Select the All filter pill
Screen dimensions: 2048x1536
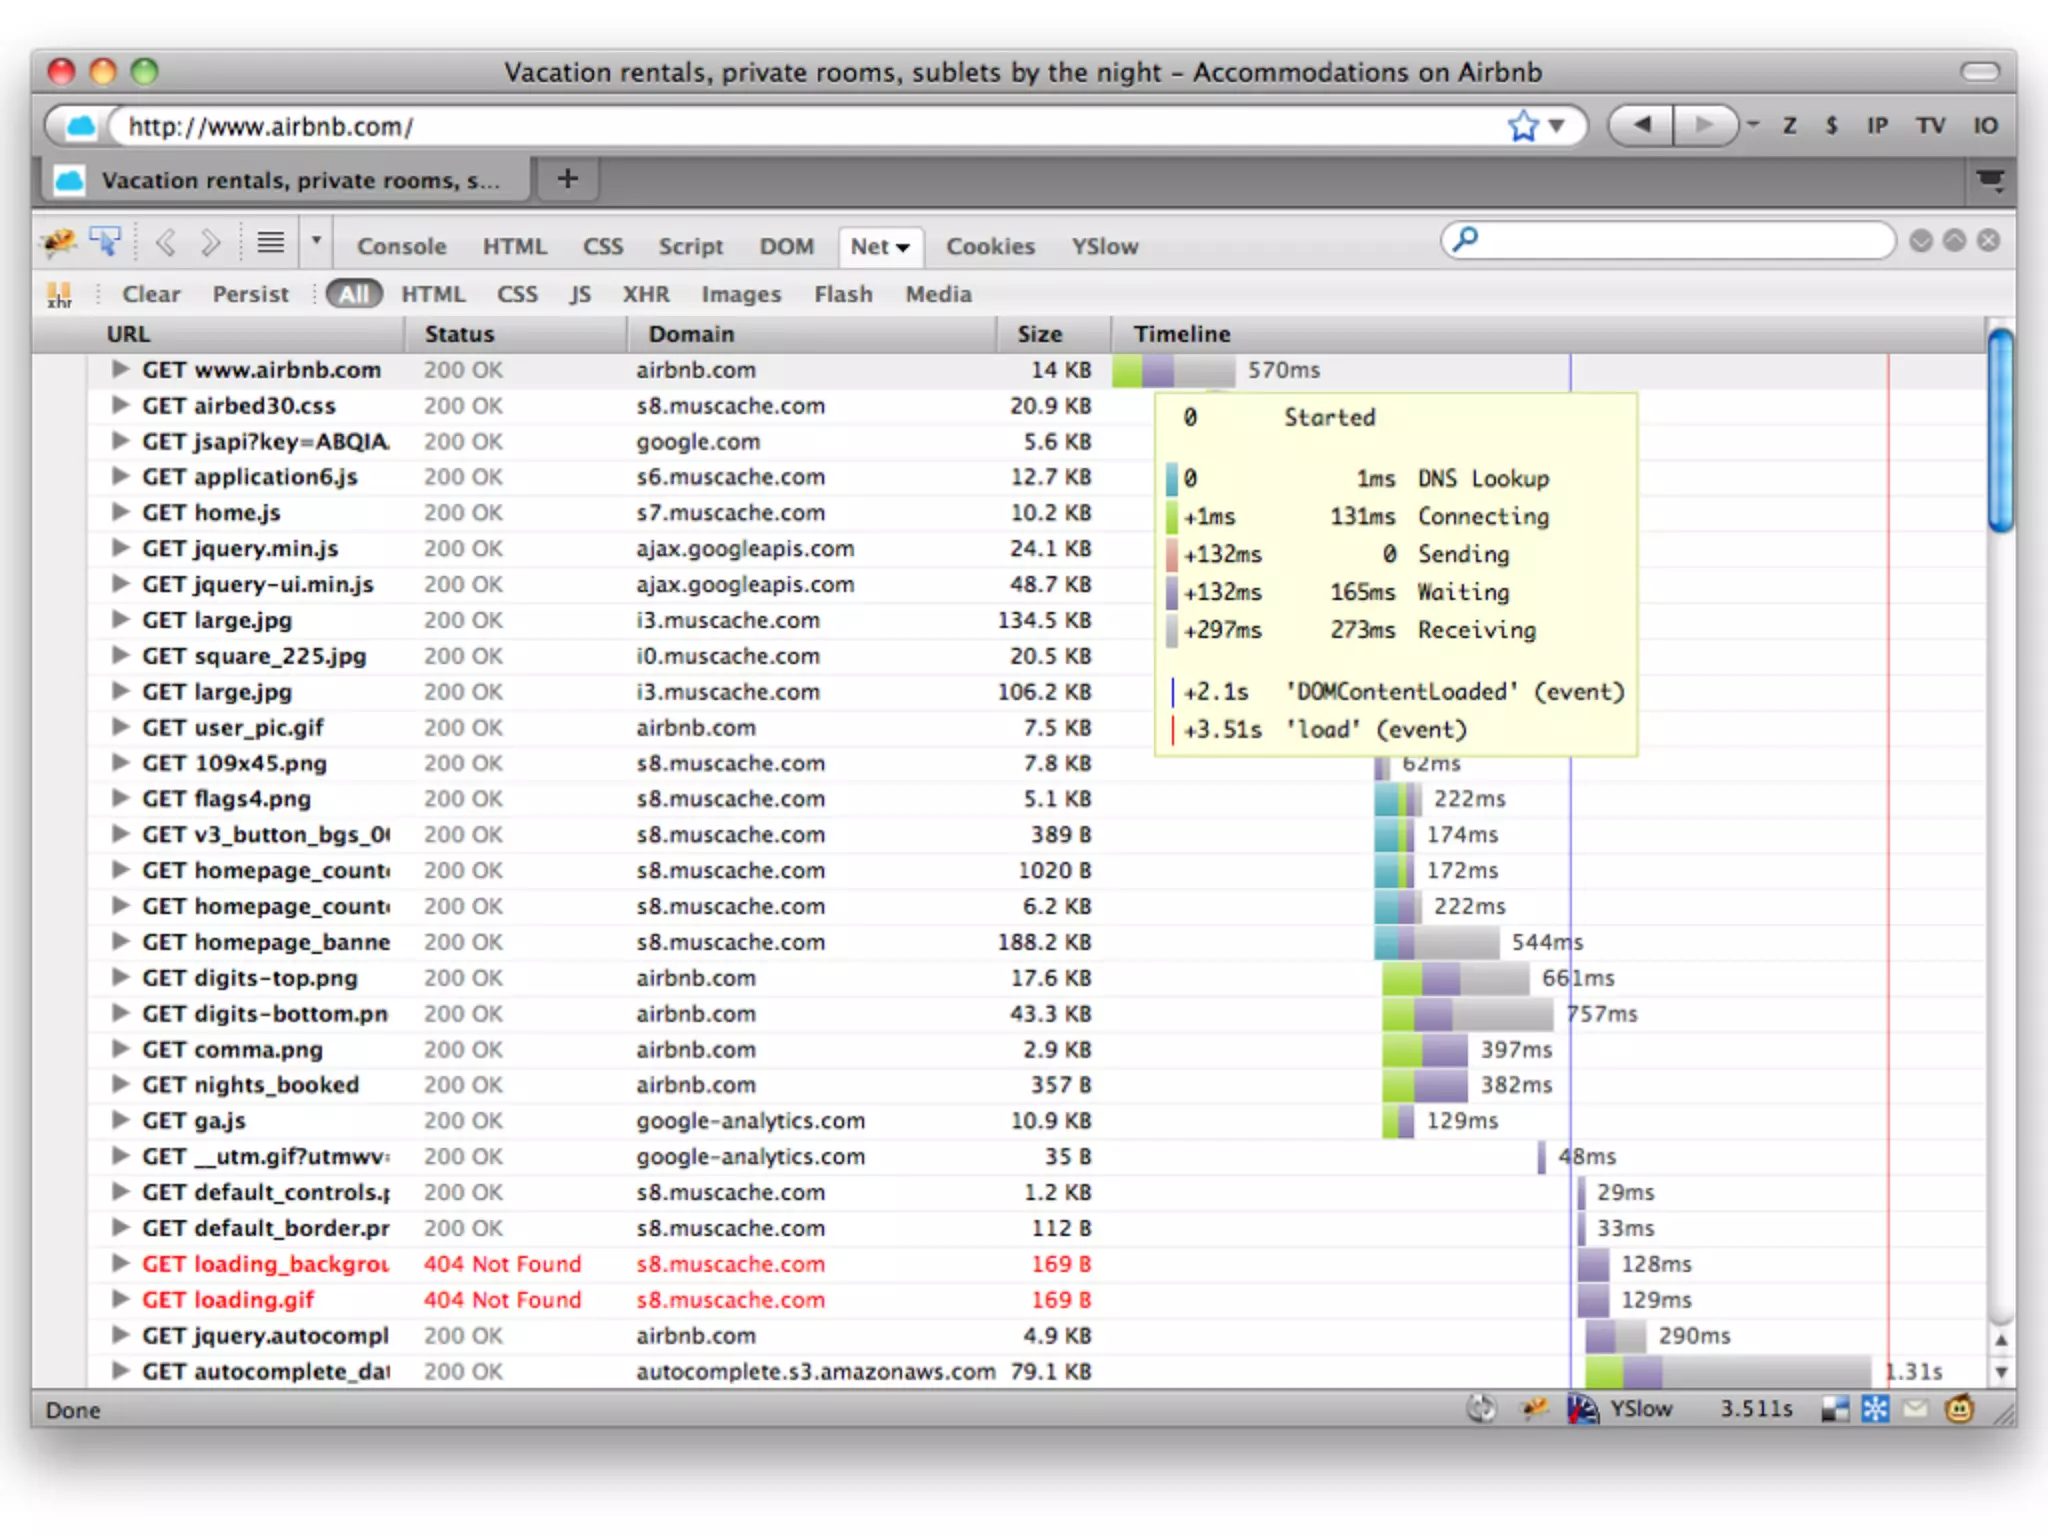pos(353,295)
